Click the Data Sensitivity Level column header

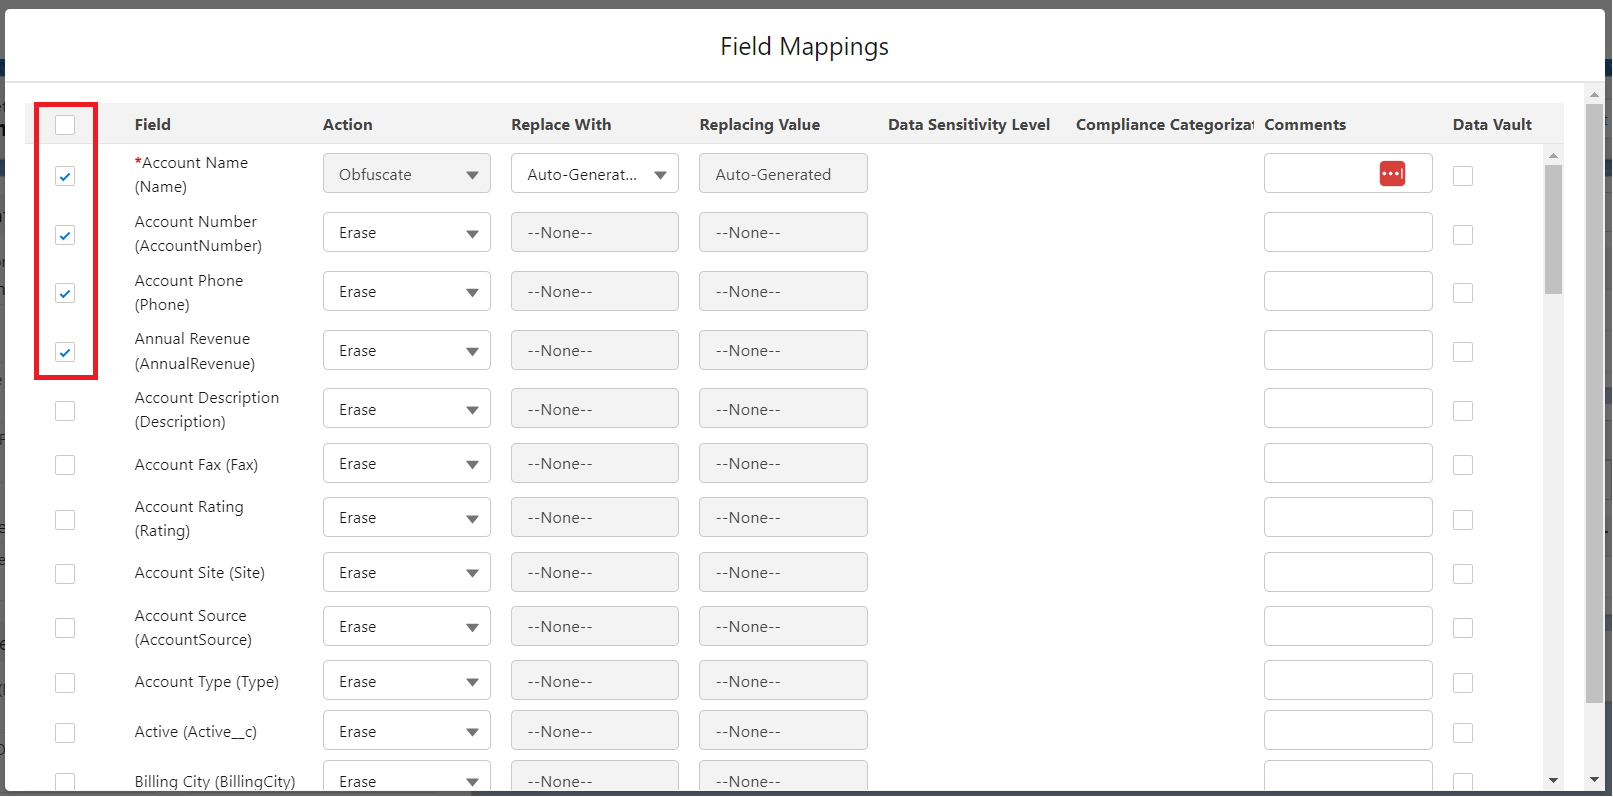(x=968, y=125)
